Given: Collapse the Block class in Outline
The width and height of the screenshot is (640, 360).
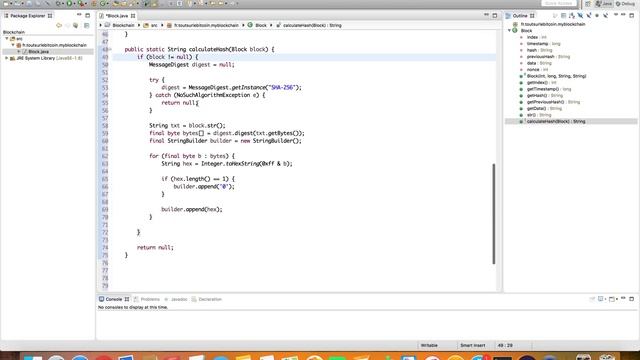Looking at the screenshot, I should [x=509, y=31].
